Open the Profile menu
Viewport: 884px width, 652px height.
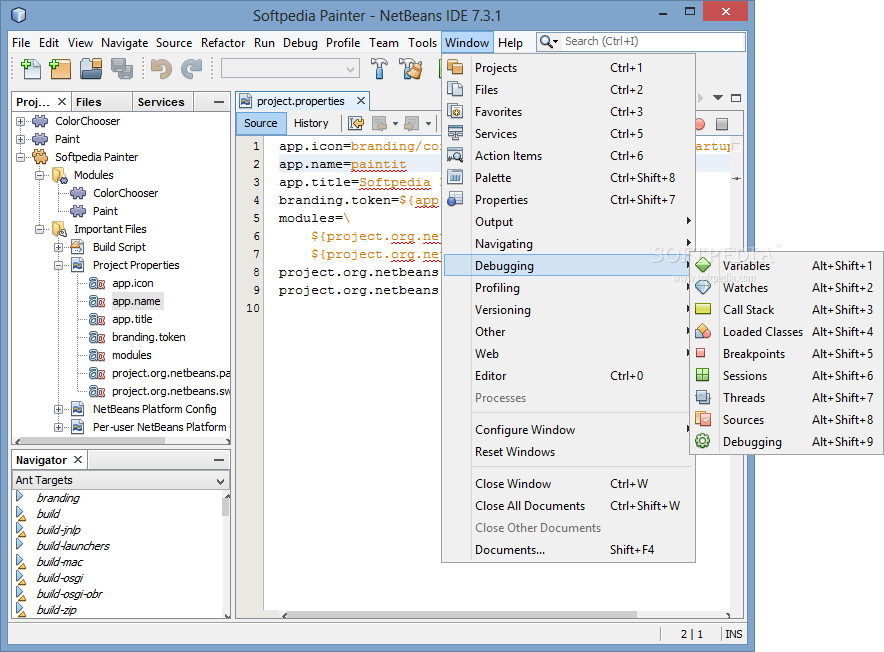343,43
